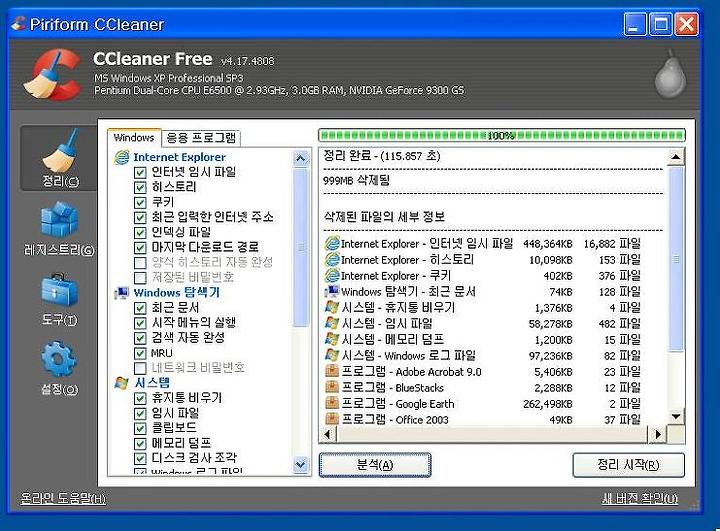The height and width of the screenshot is (531, 720).
Task: Open the 정리(C) cleaner section in sidebar
Action: (60, 158)
